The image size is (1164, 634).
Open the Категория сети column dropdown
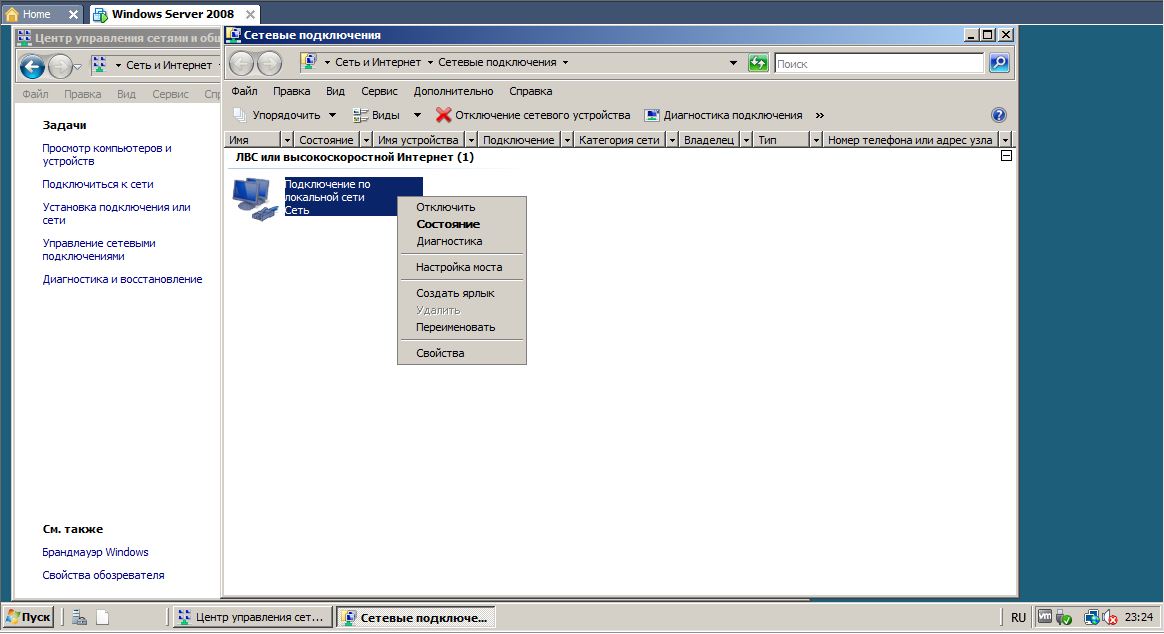click(x=672, y=140)
